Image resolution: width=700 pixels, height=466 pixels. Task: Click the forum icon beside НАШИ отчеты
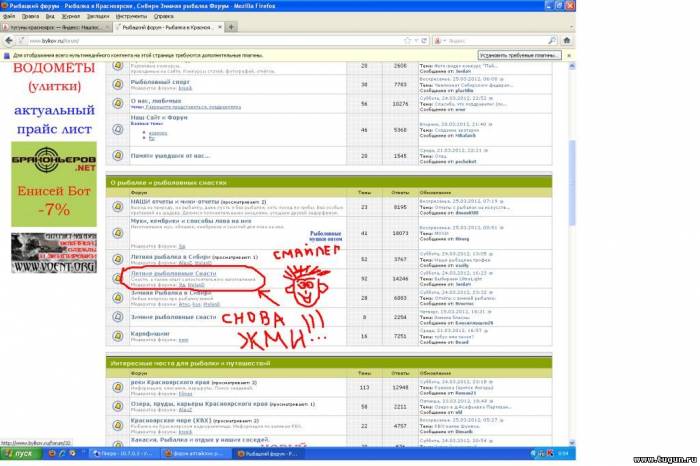point(118,207)
